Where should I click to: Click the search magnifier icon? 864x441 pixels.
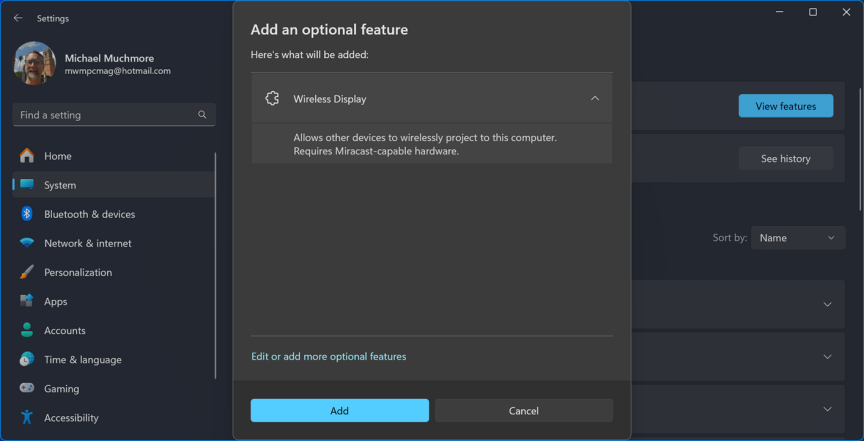click(202, 115)
